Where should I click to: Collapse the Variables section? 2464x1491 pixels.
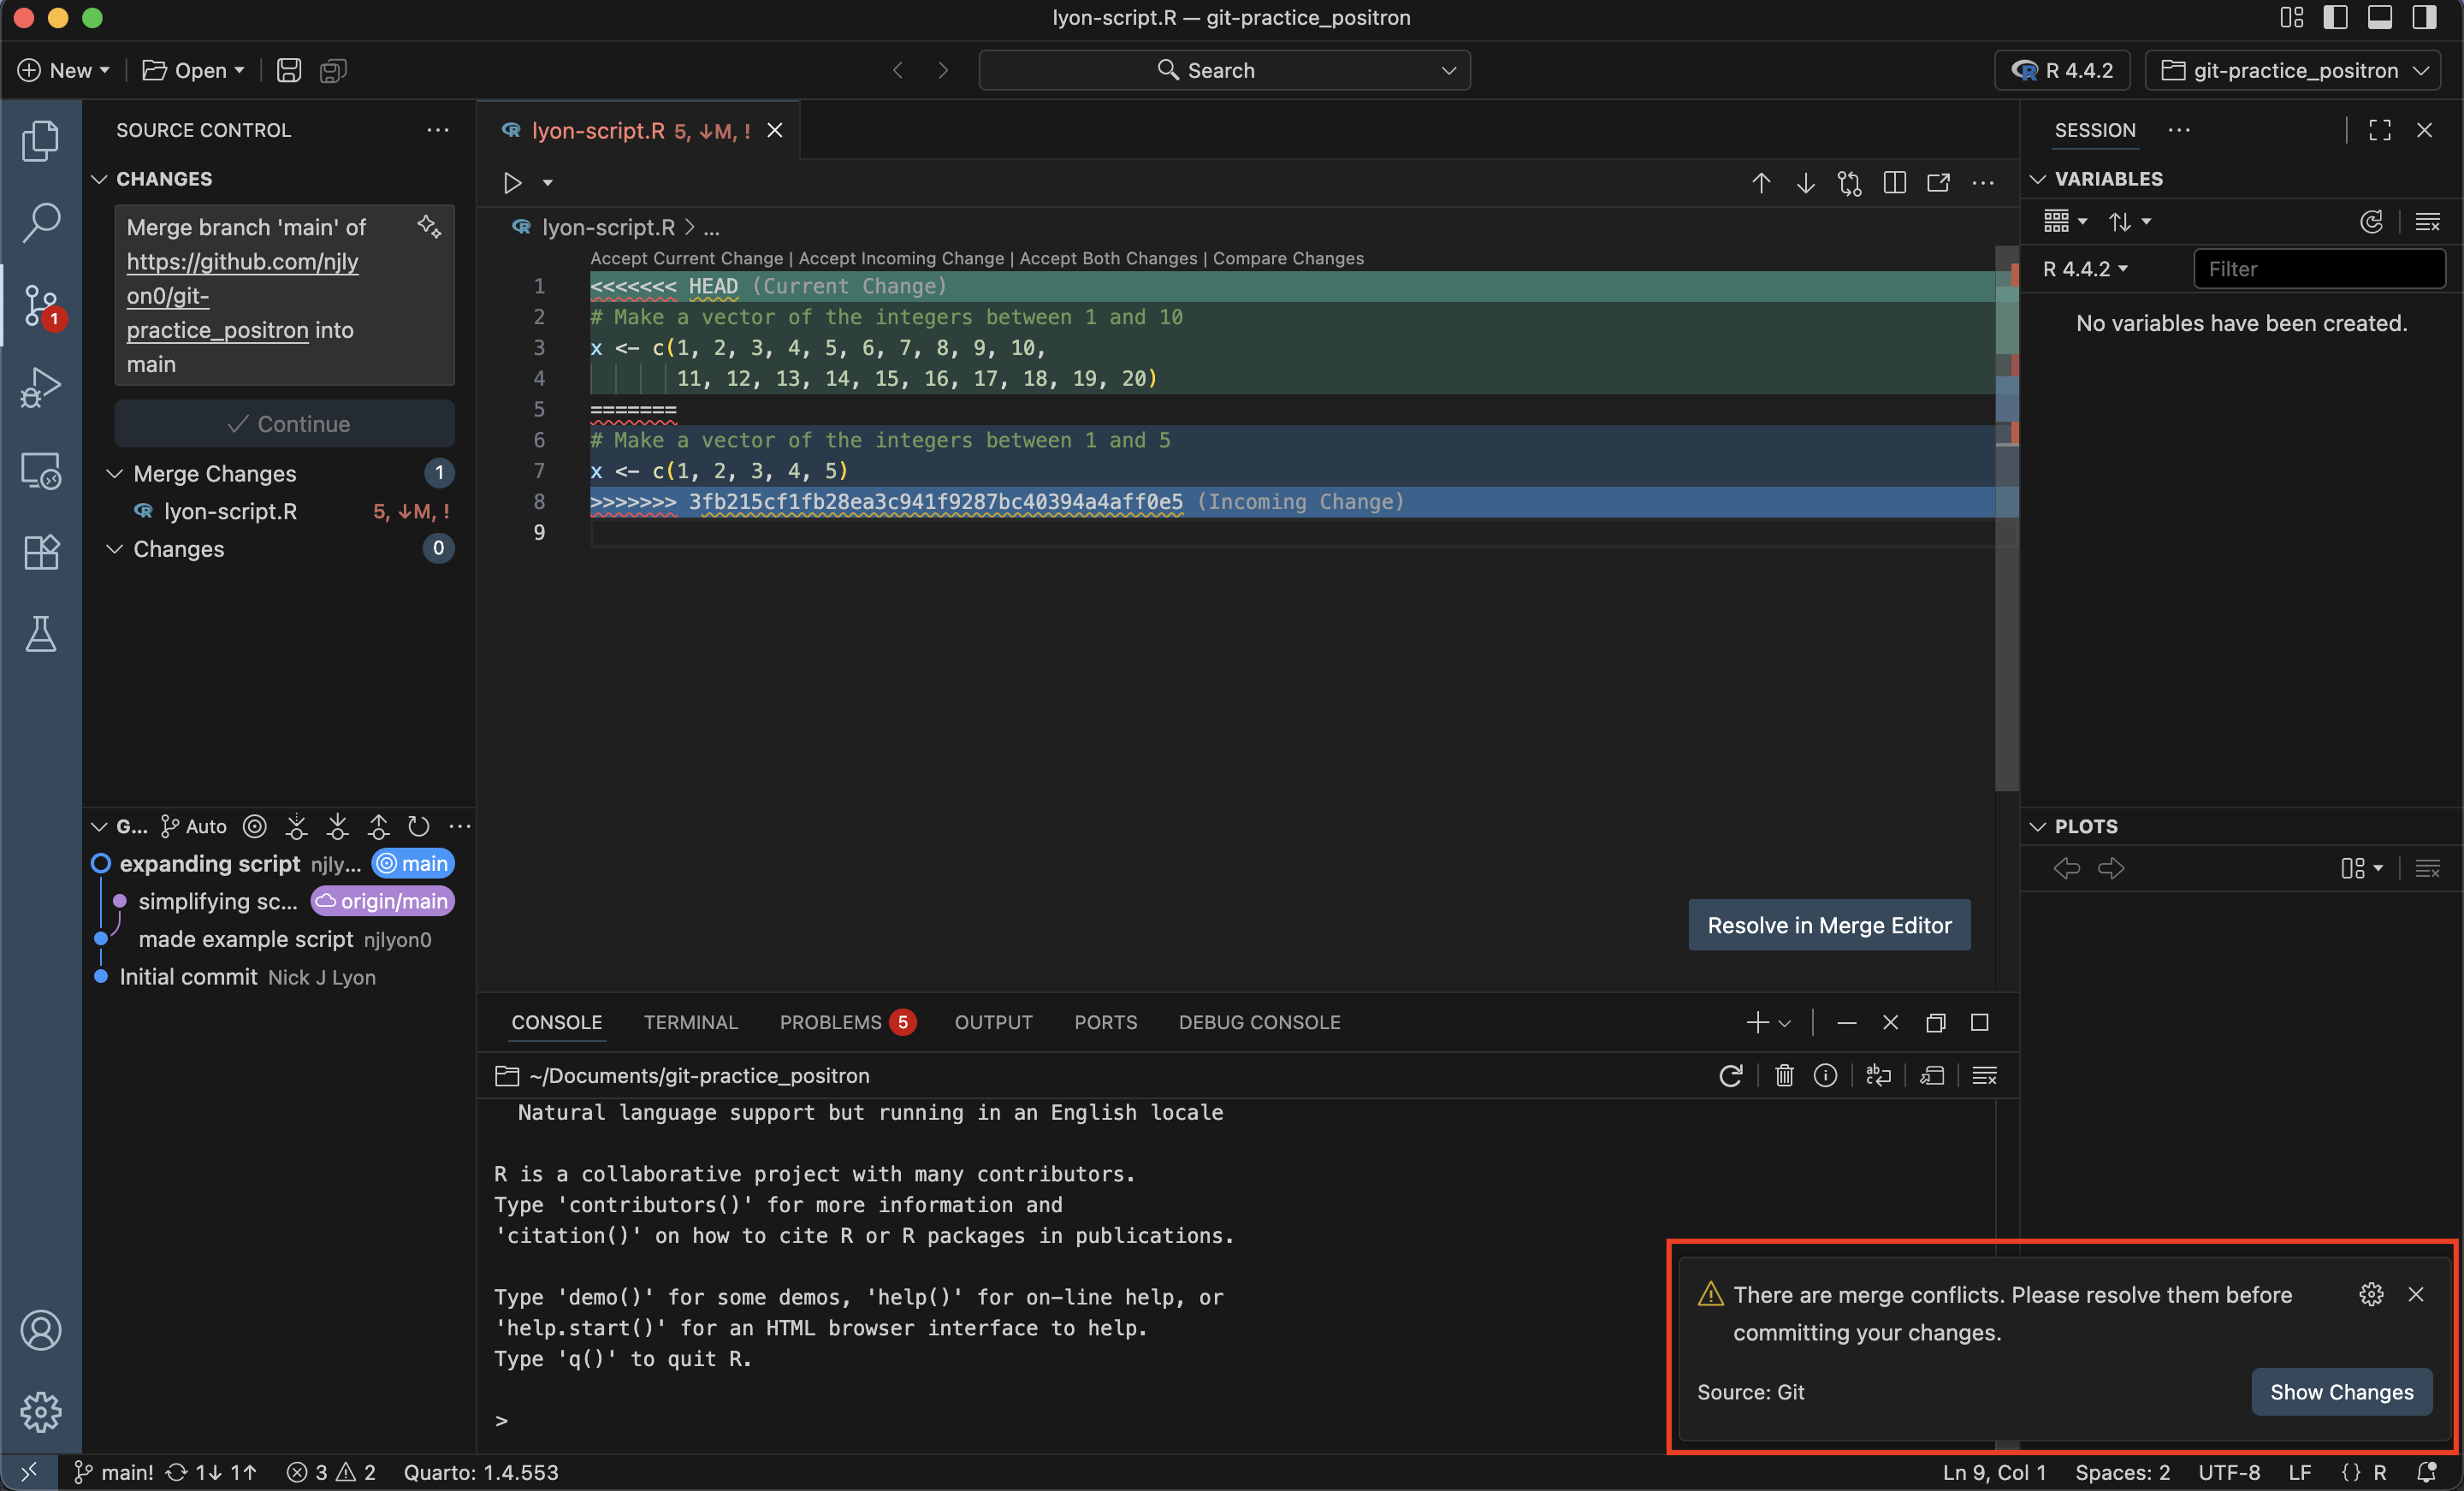pos(2038,179)
